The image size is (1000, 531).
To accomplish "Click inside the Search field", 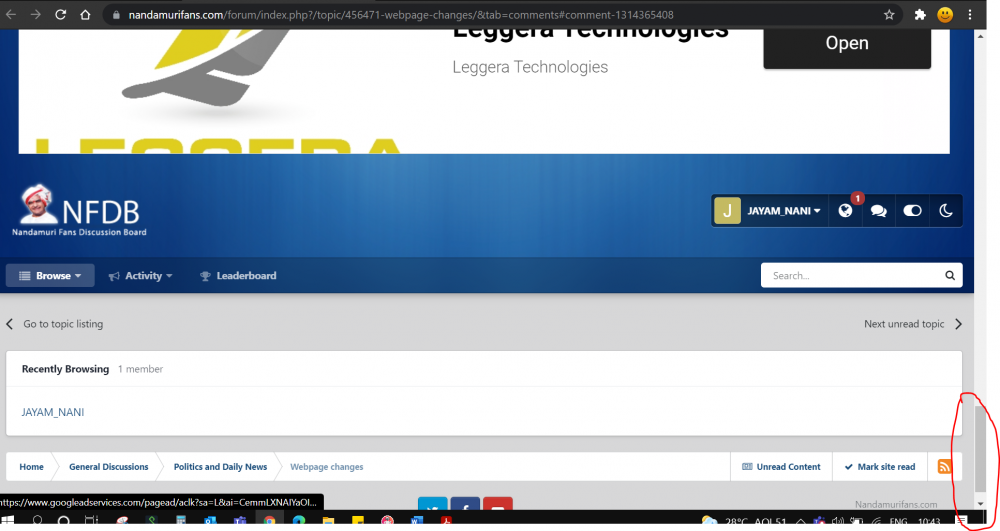I will (x=851, y=275).
